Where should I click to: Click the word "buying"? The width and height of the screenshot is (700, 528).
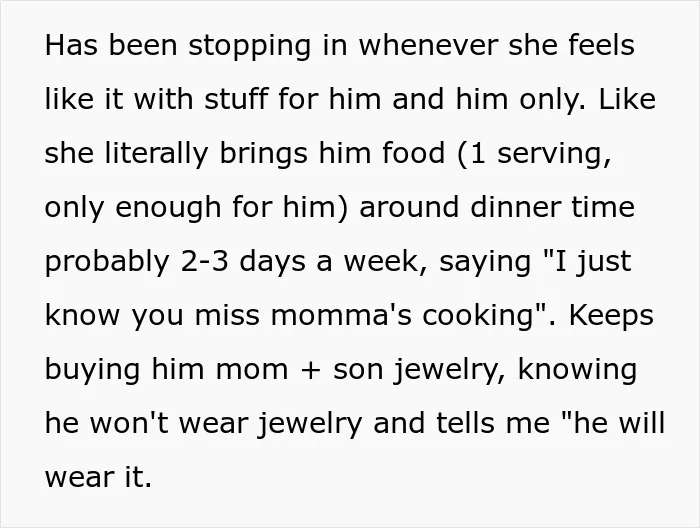(92, 370)
